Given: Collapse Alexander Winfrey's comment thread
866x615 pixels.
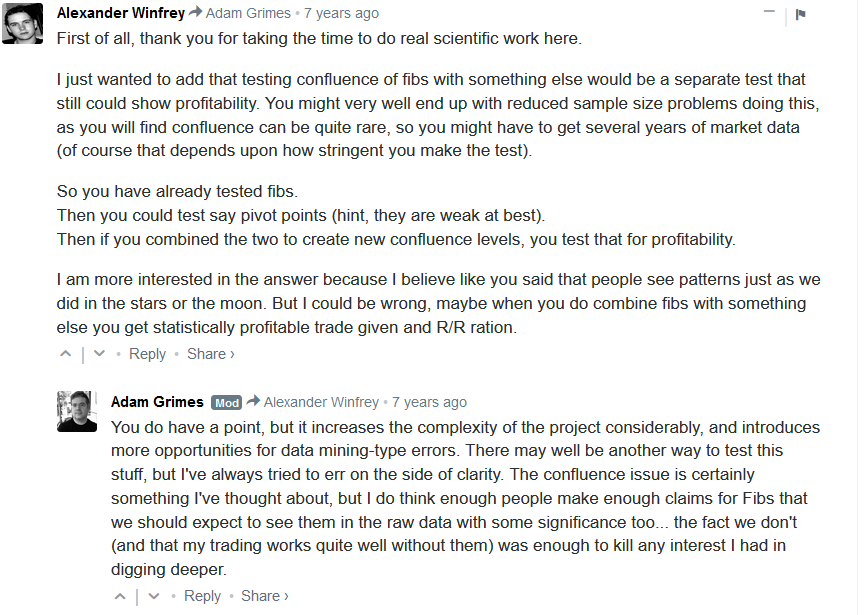Looking at the screenshot, I should coord(769,13).
